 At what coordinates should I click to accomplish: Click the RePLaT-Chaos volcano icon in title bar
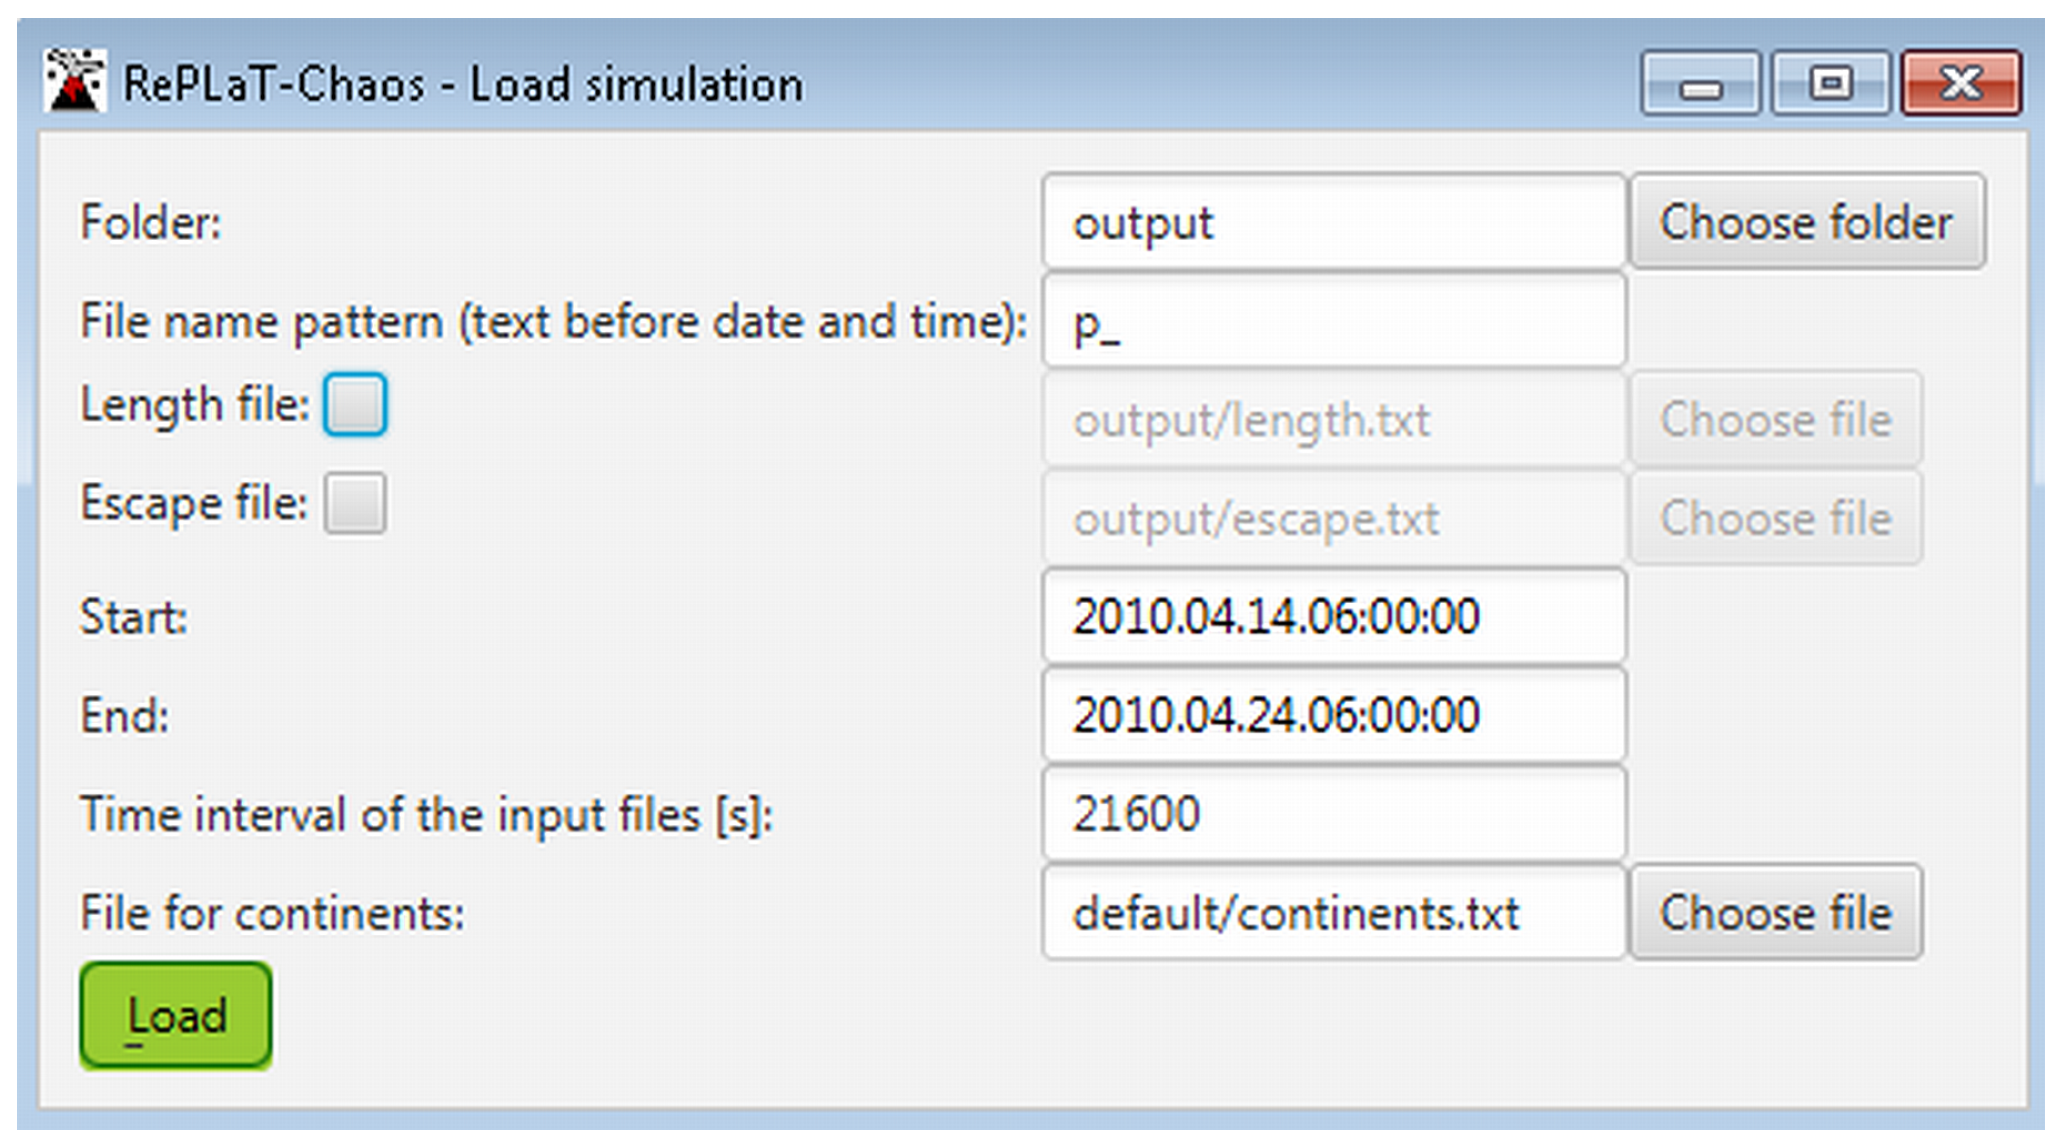point(75,81)
